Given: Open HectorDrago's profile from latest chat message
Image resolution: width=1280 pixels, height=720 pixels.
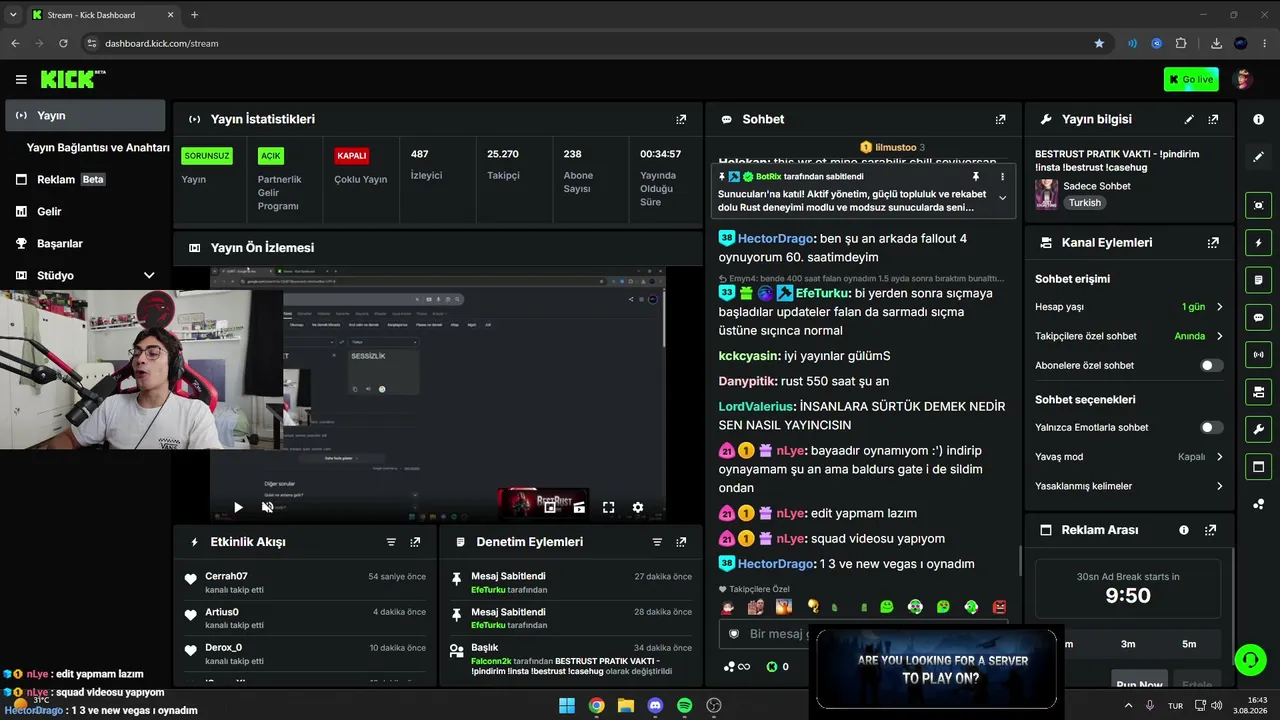Looking at the screenshot, I should tap(775, 564).
